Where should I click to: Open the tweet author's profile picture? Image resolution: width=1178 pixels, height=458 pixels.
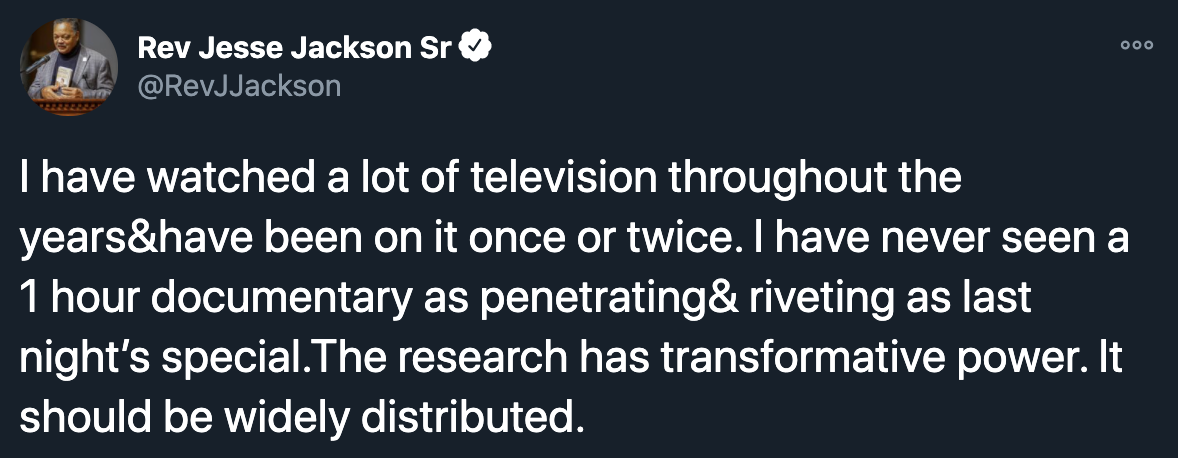click(x=68, y=68)
